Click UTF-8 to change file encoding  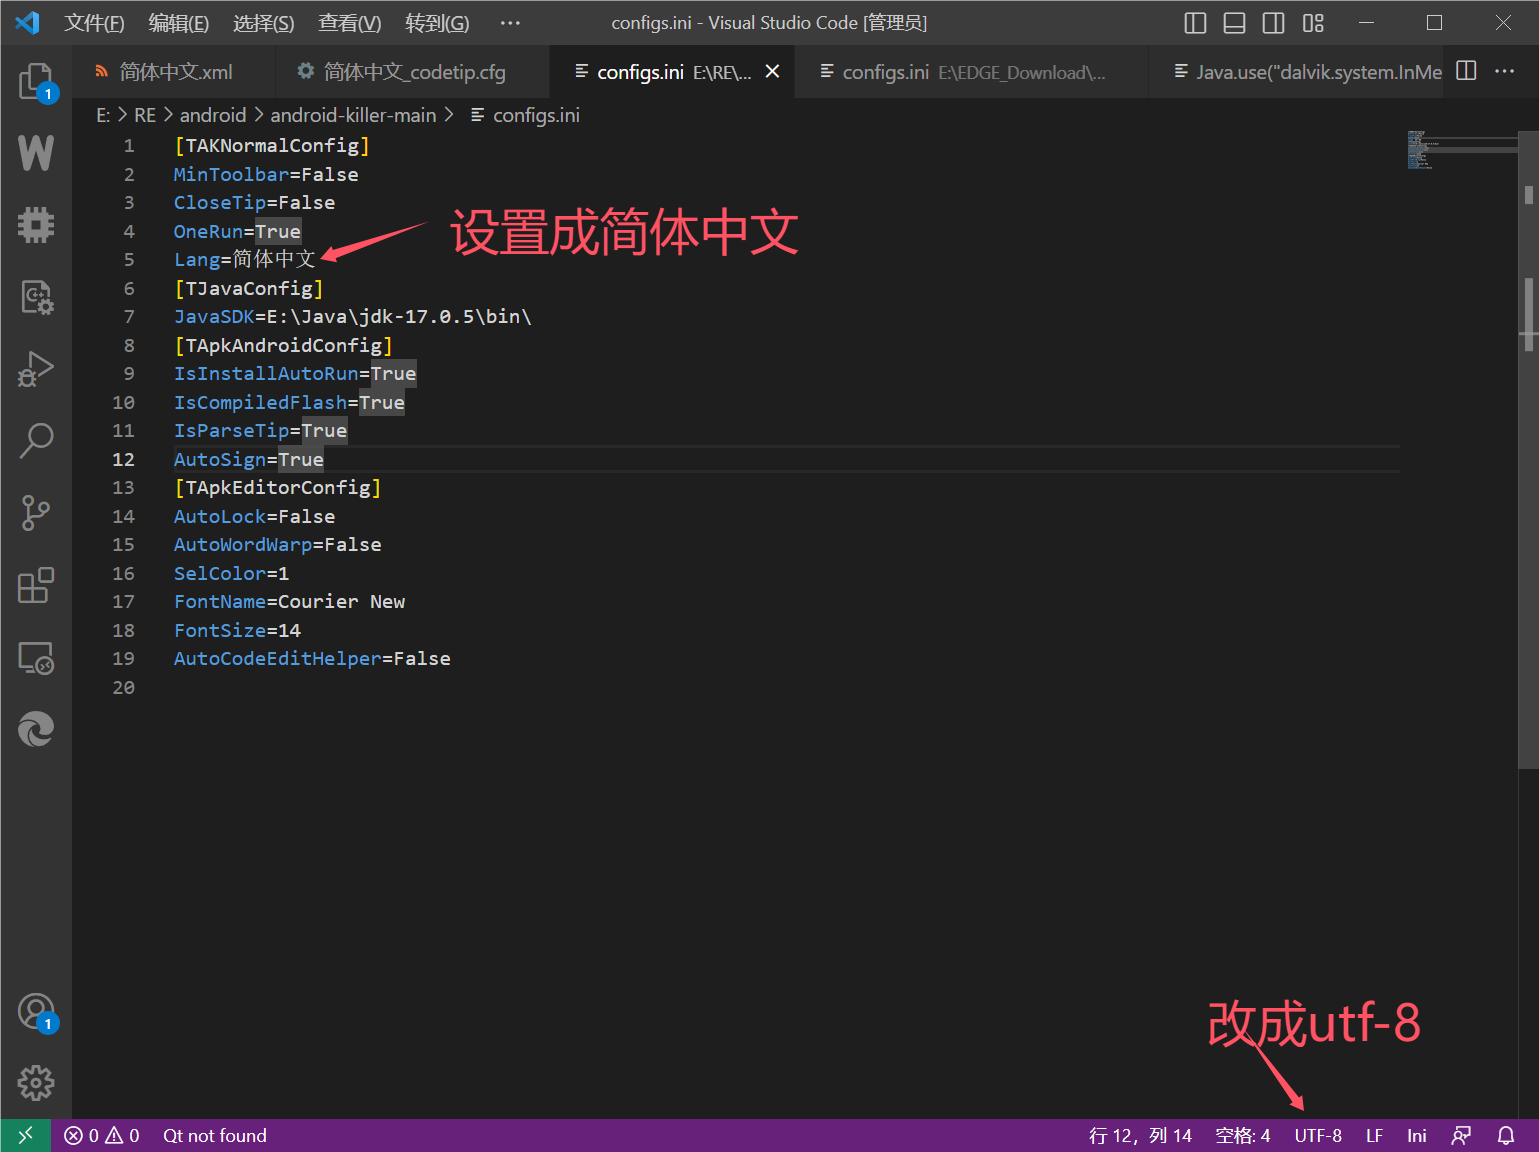(1317, 1135)
